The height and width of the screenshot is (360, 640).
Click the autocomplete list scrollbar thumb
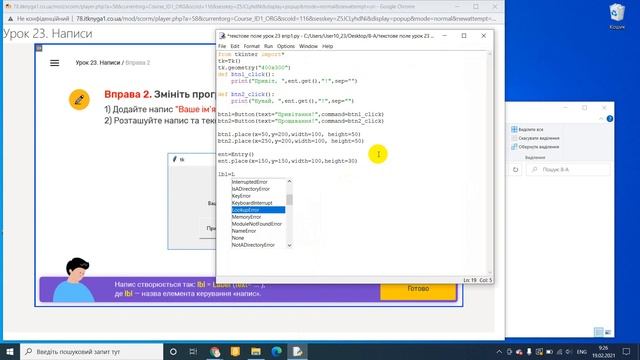(x=289, y=200)
